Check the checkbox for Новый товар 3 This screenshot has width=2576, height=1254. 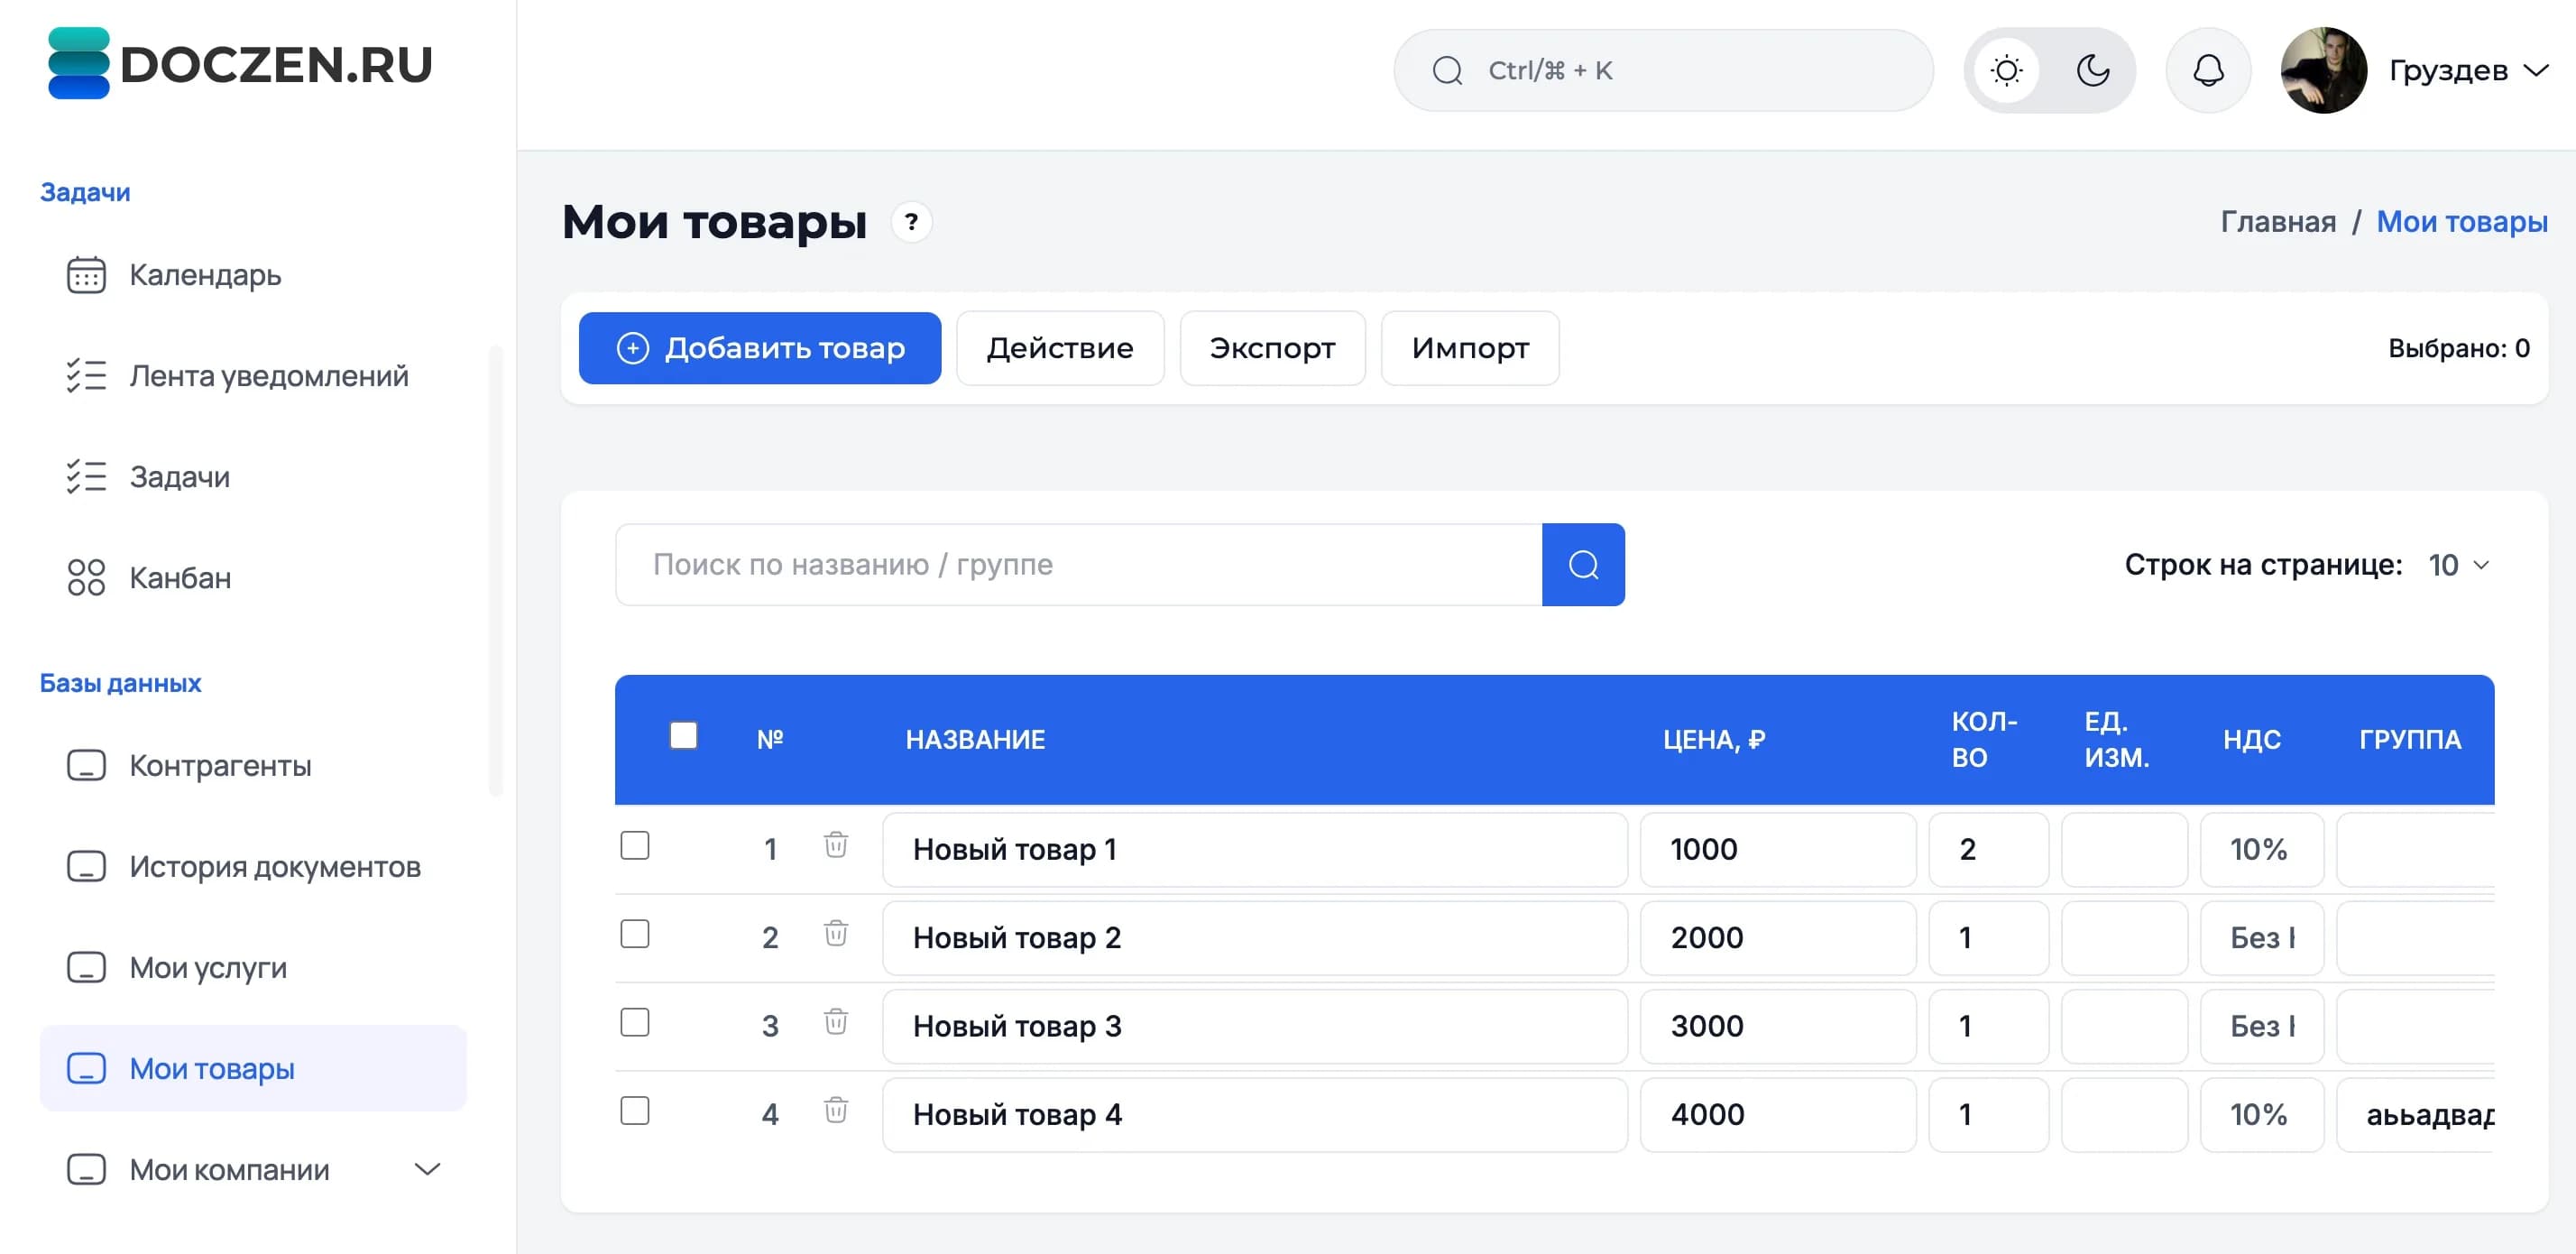coord(635,1023)
